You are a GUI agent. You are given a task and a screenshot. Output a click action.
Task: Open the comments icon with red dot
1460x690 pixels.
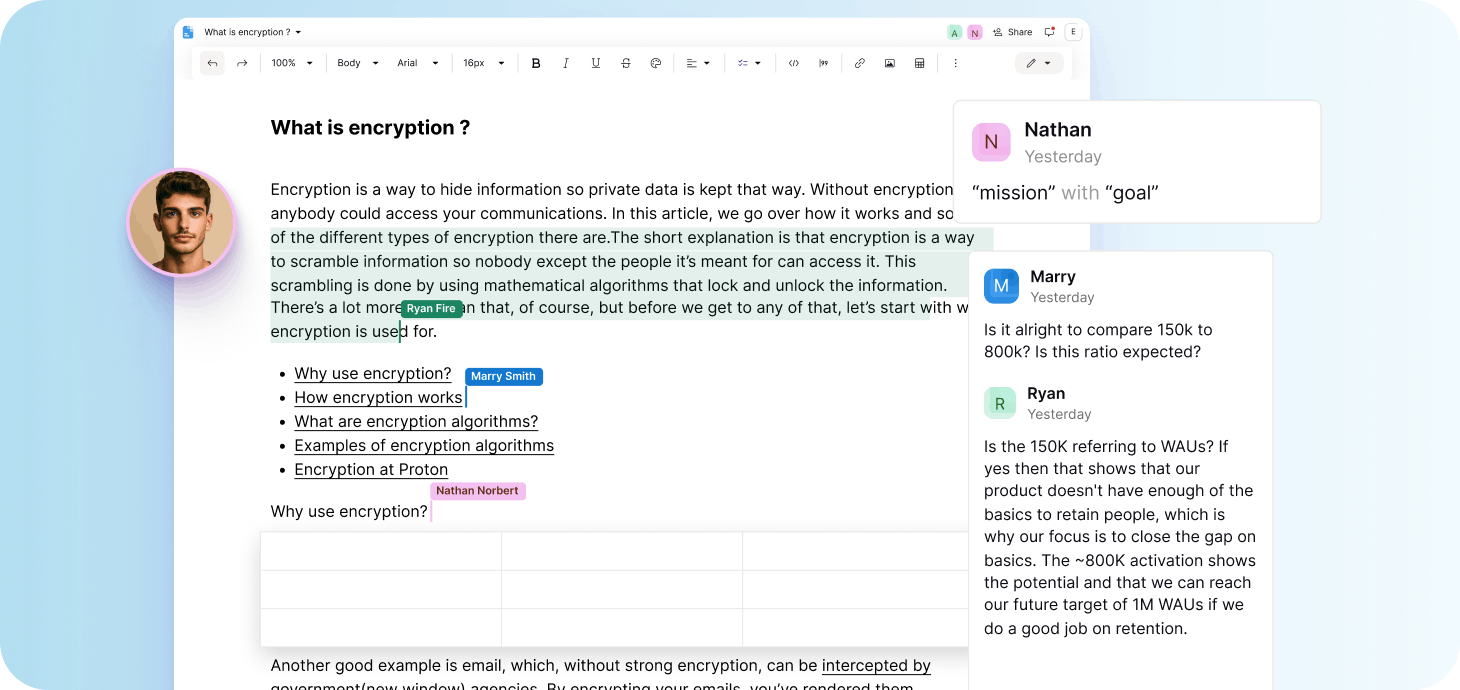click(x=1049, y=32)
